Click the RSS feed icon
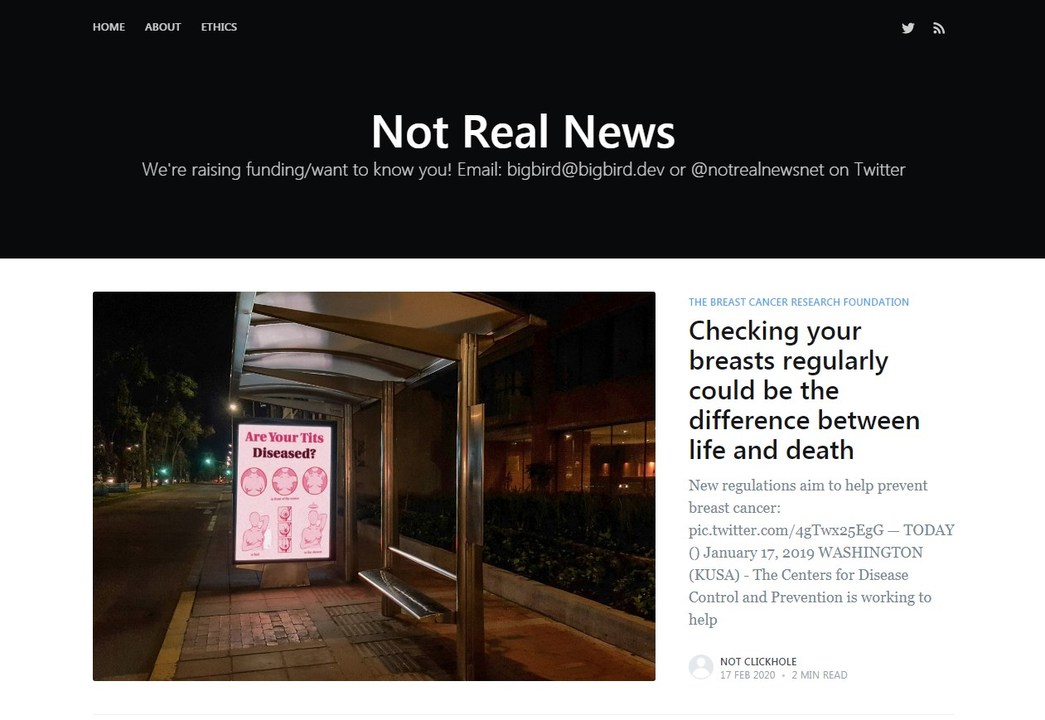The height and width of the screenshot is (720, 1045). point(939,28)
